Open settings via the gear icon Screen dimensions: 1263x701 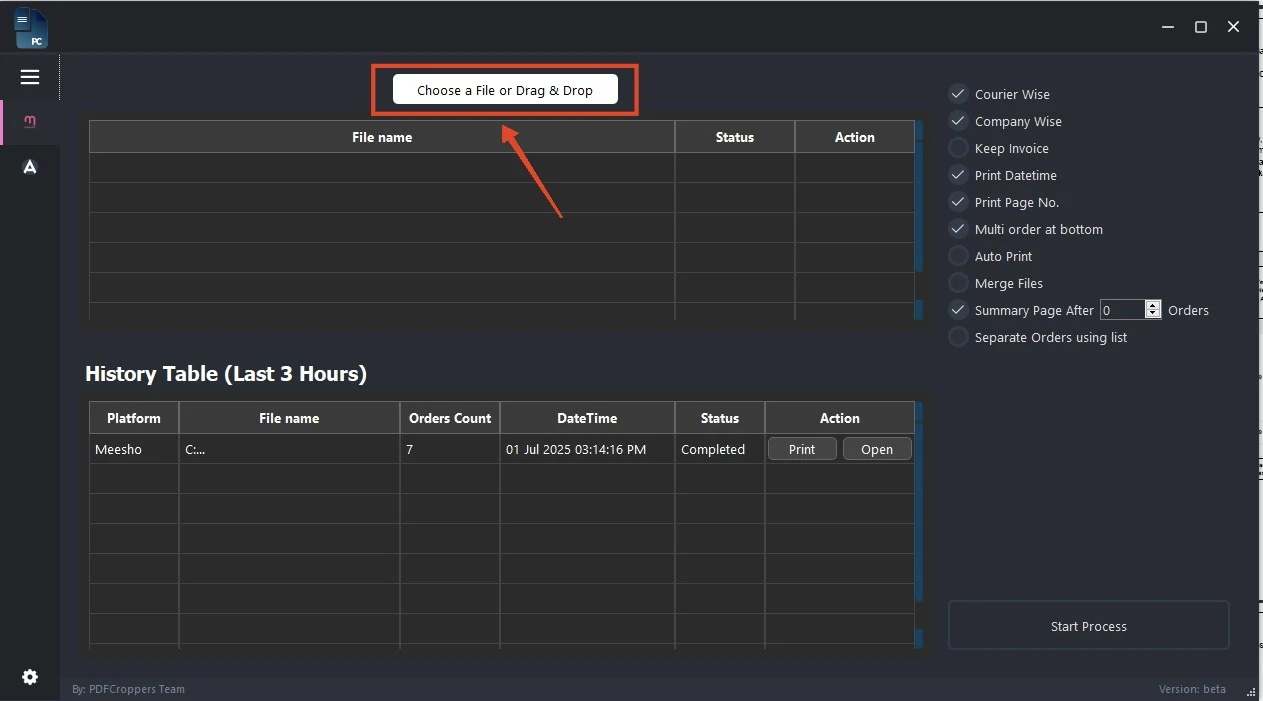click(x=30, y=677)
